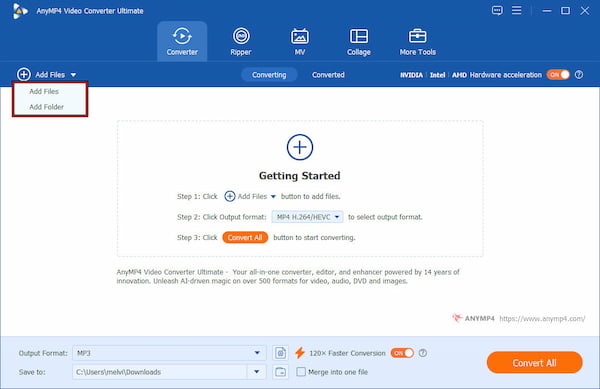Click the Add Files button in Step 1

click(250, 196)
